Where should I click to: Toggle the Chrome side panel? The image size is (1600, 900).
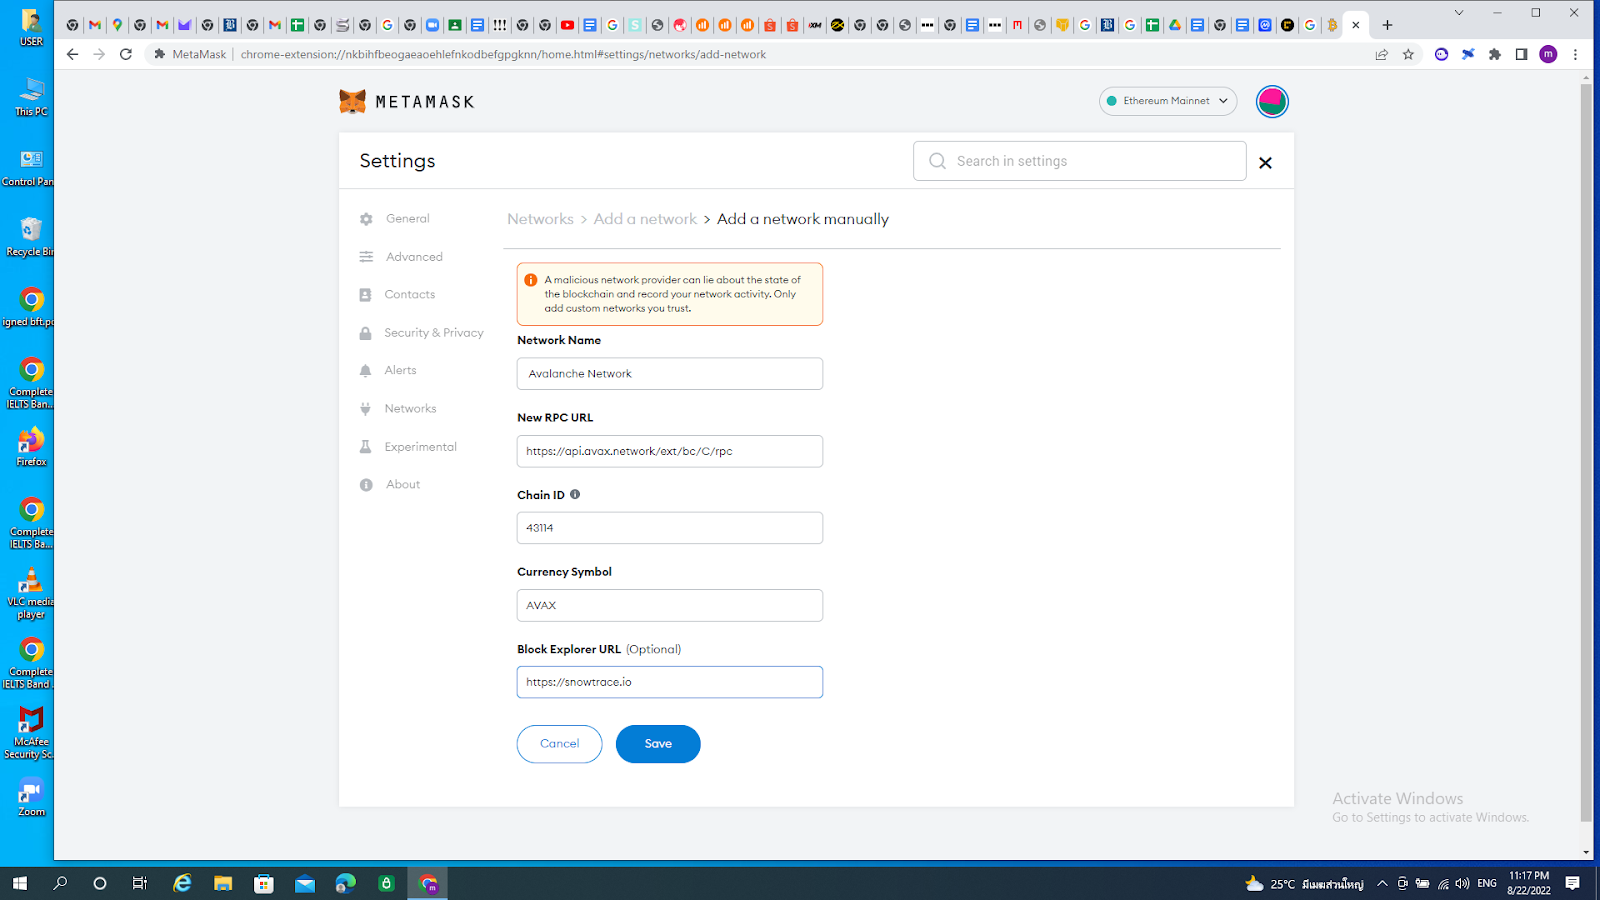pos(1521,54)
